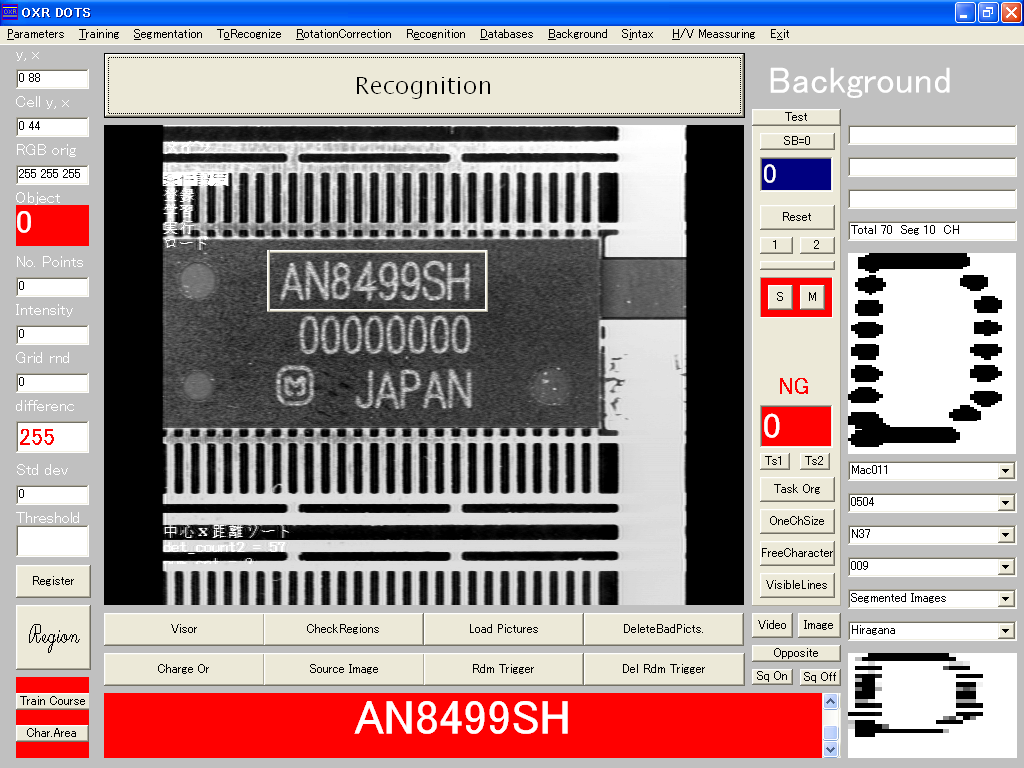Click the Std dev input field
Viewport: 1024px width, 768px height.
click(x=52, y=494)
